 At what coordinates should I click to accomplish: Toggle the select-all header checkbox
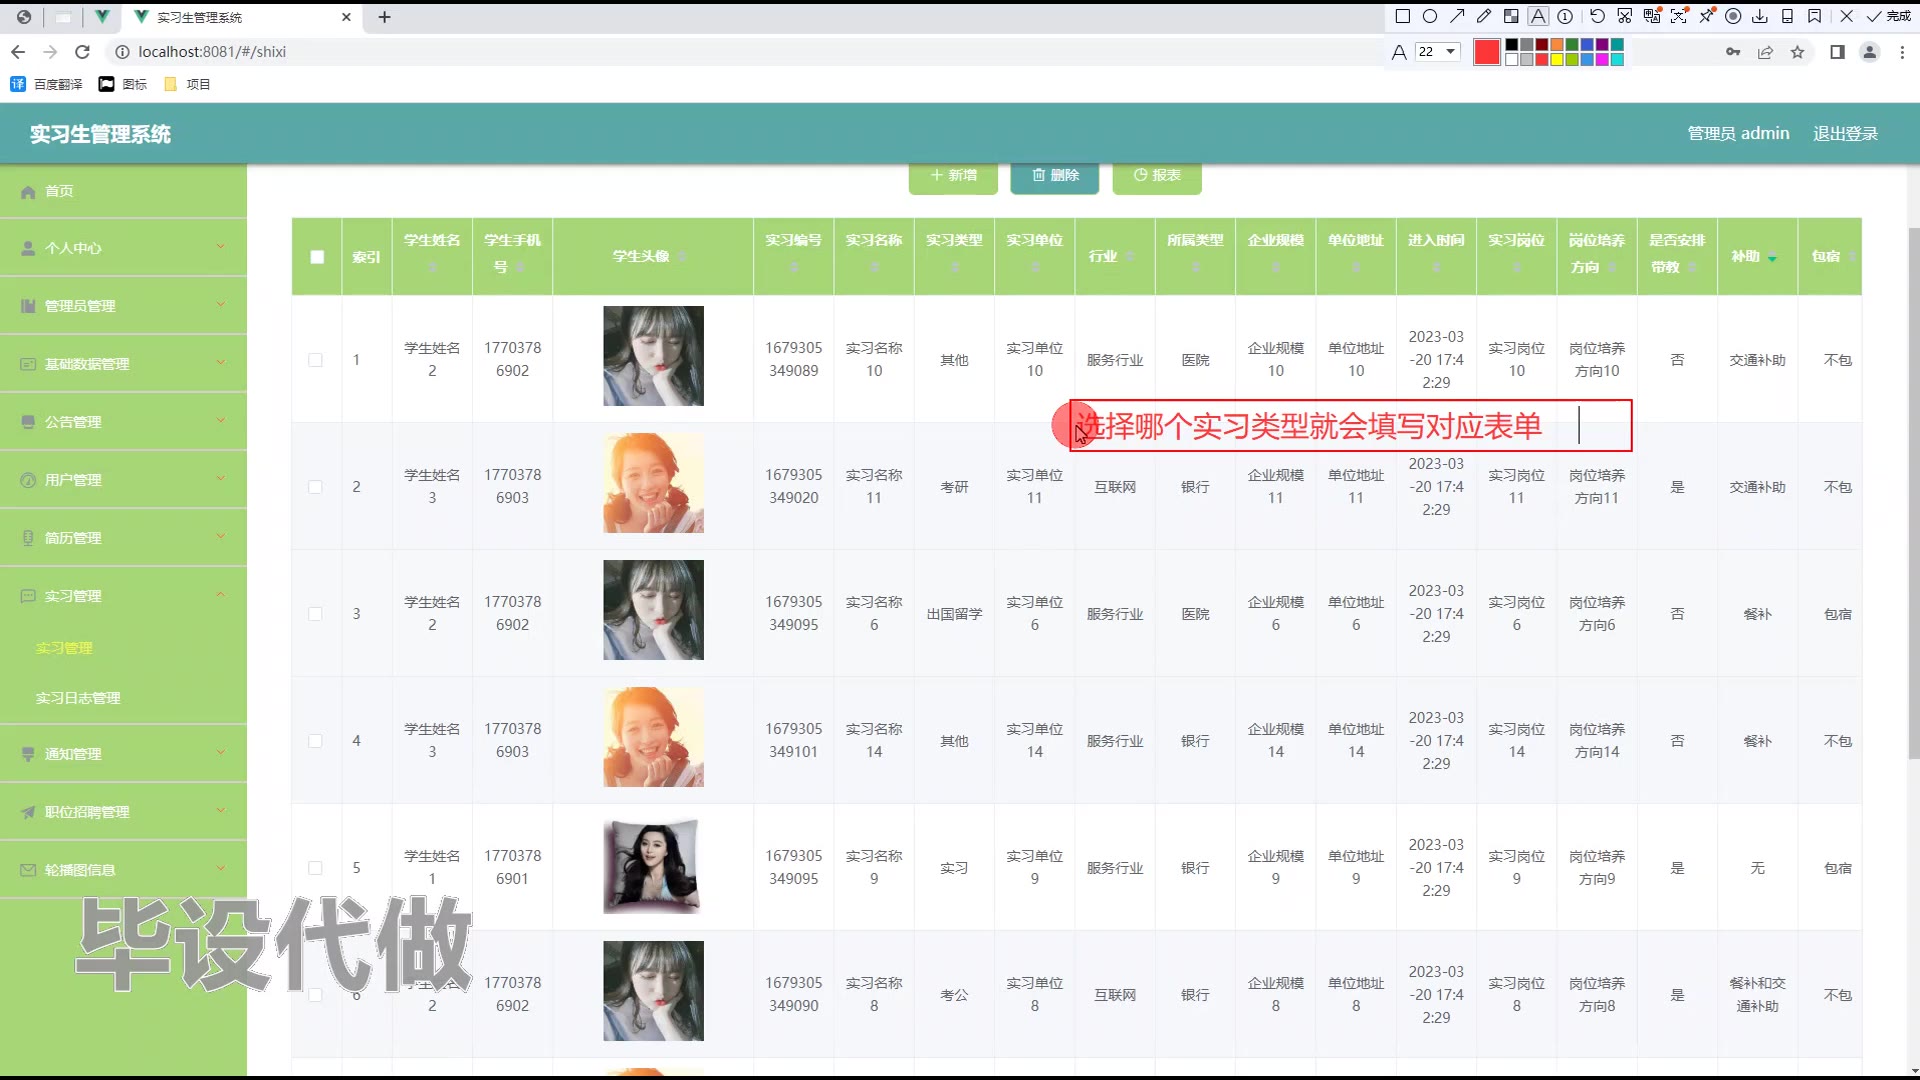[x=317, y=257]
